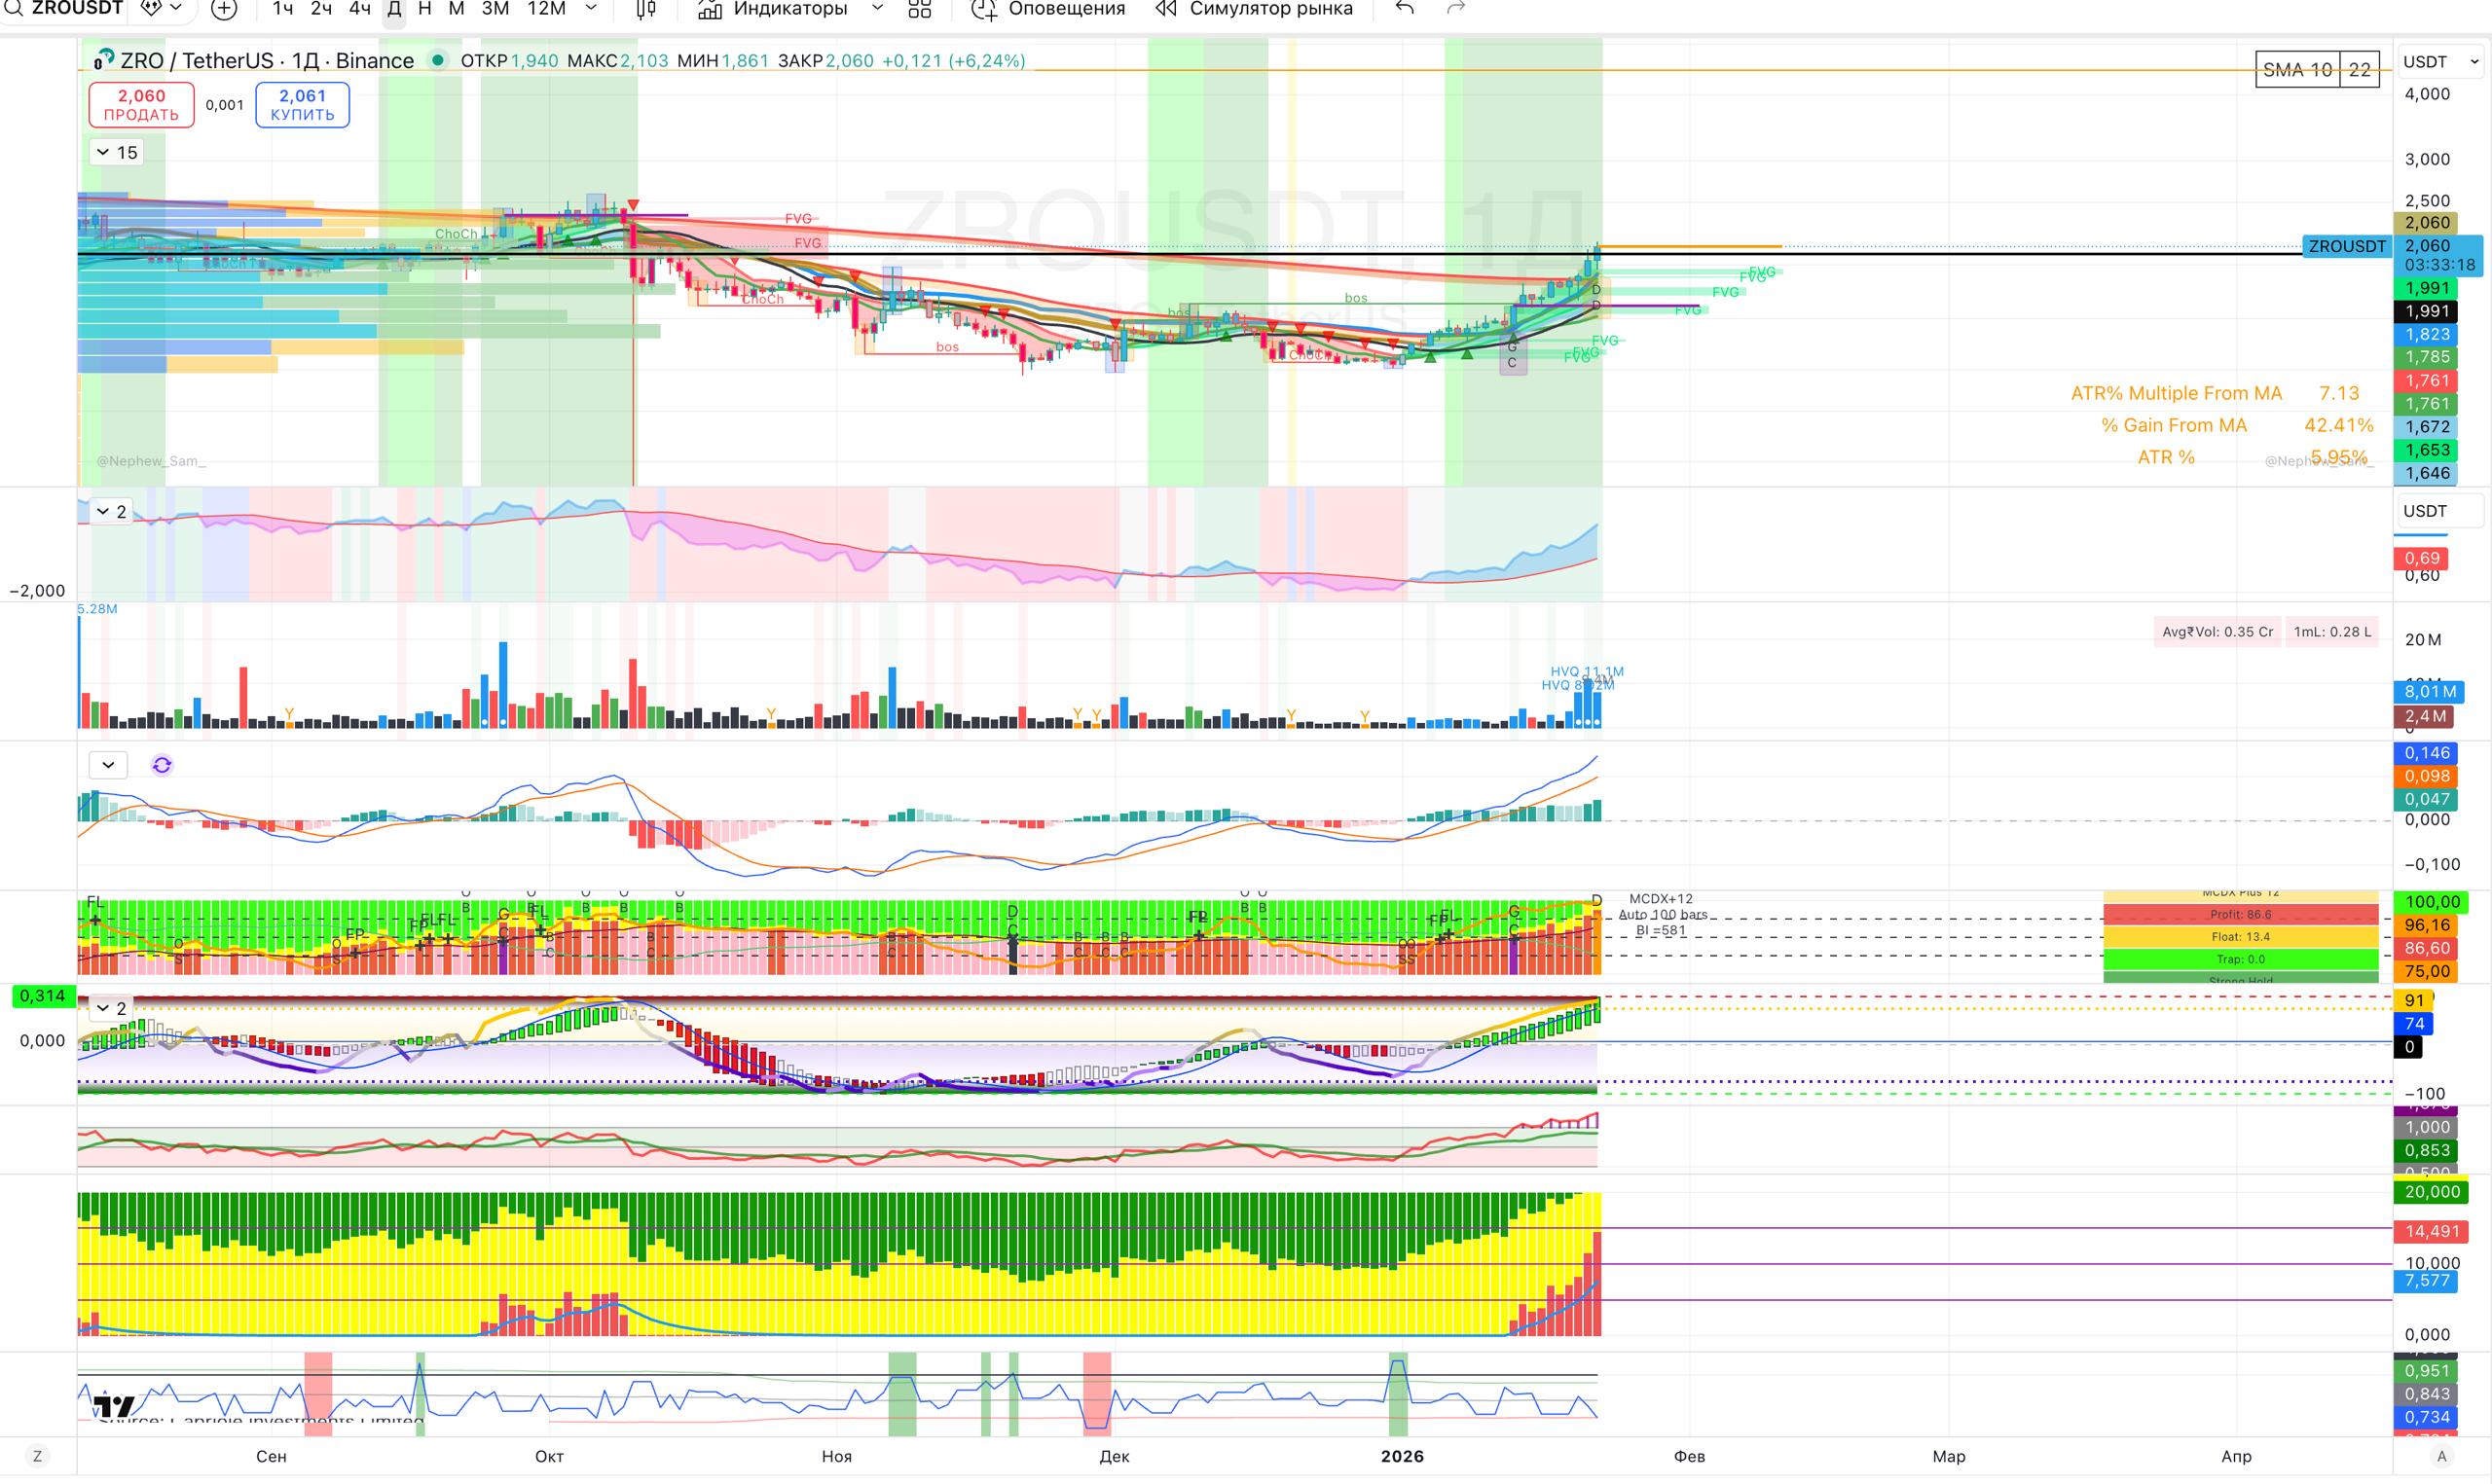Click the undo arrow icon
2492x1484 pixels.
[x=1405, y=8]
